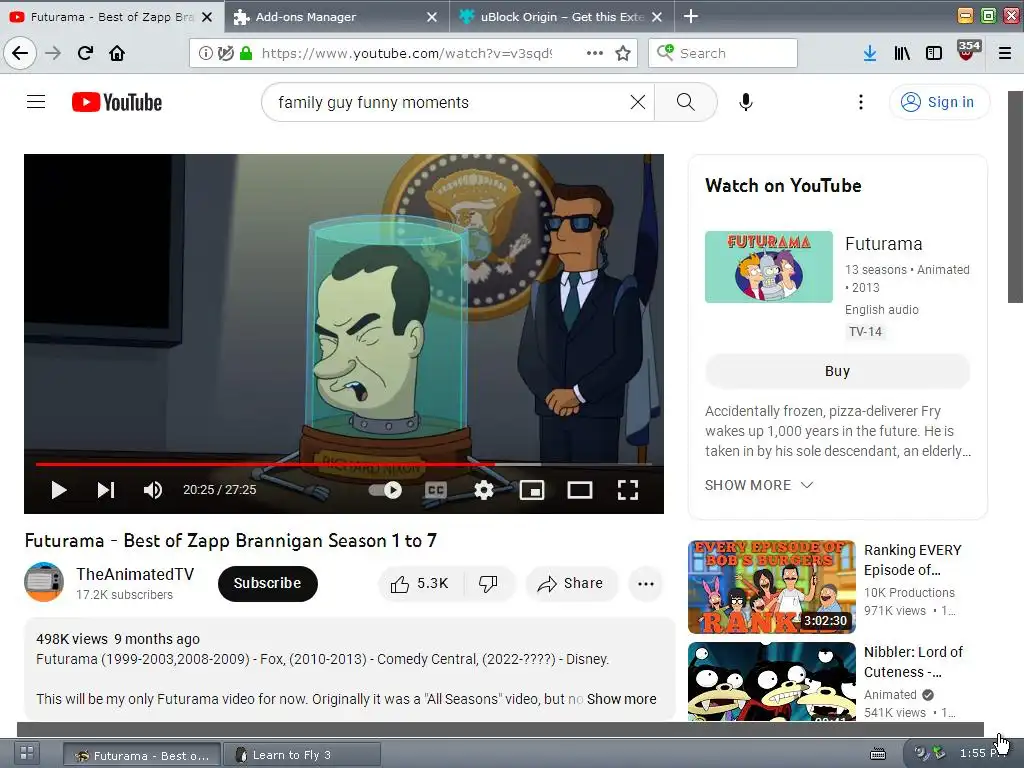
Task: Subscribe to TheAnimatedTV
Action: [x=268, y=583]
